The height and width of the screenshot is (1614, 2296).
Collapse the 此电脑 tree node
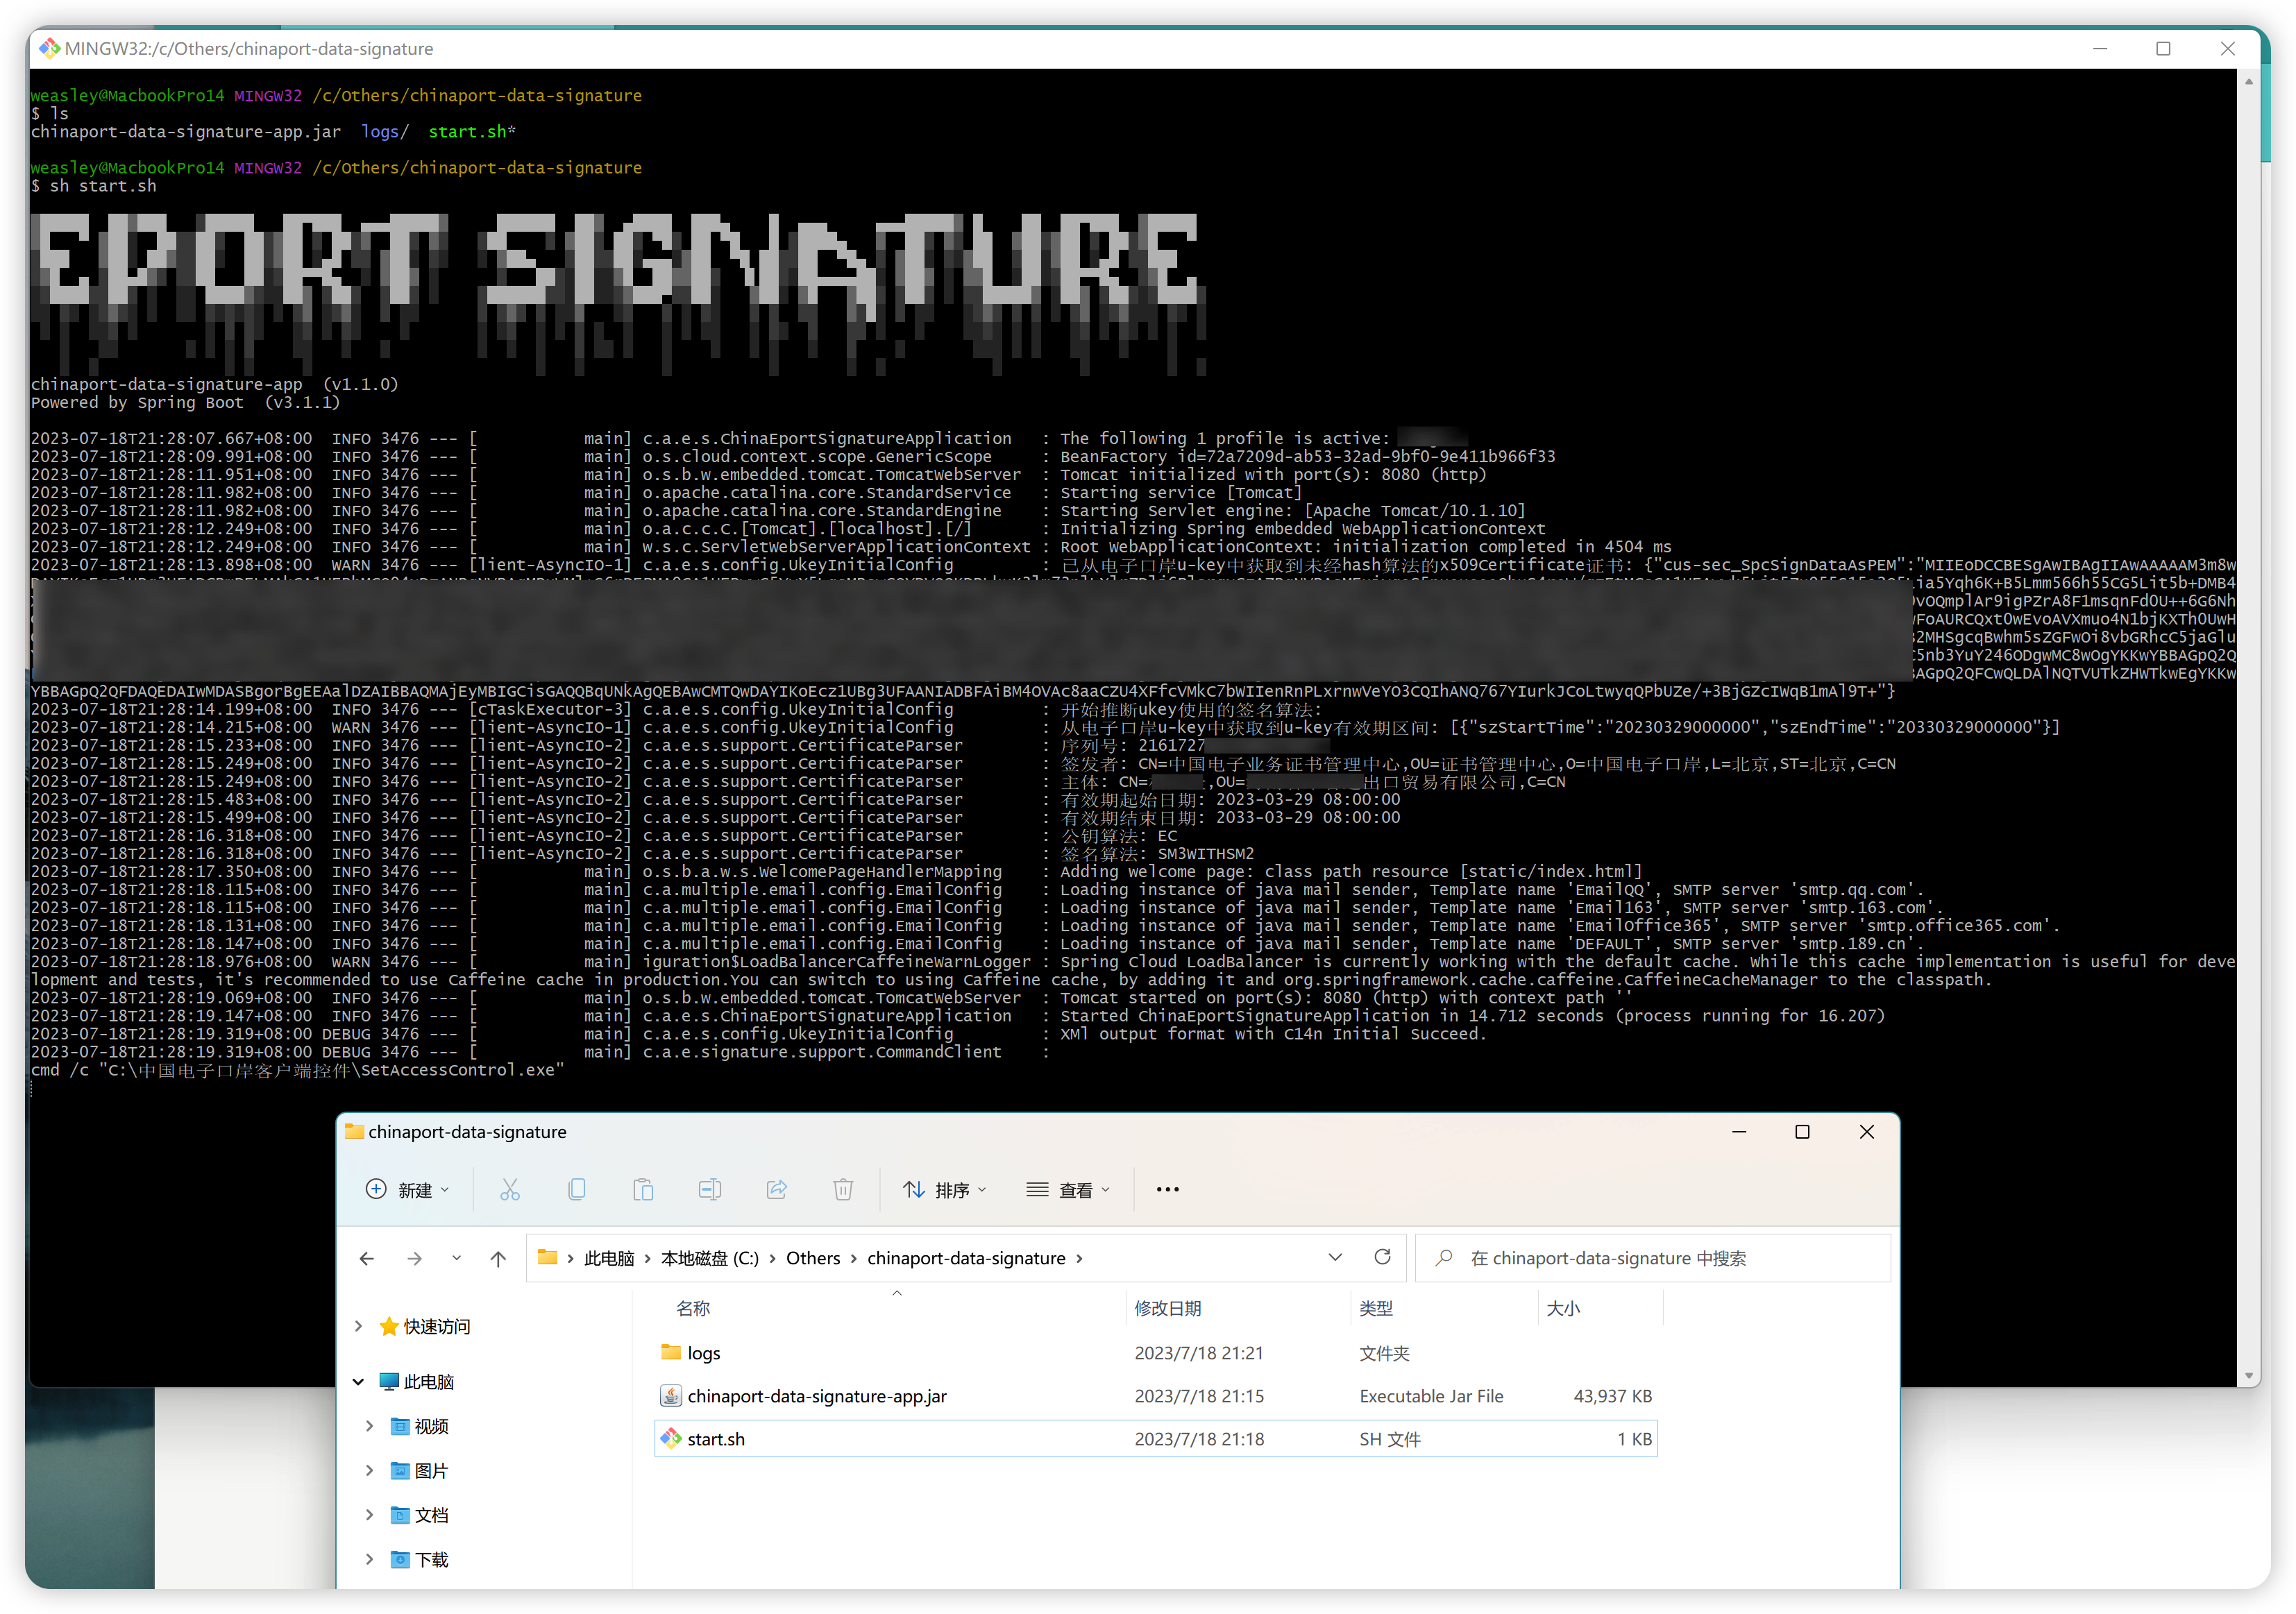pos(359,1382)
